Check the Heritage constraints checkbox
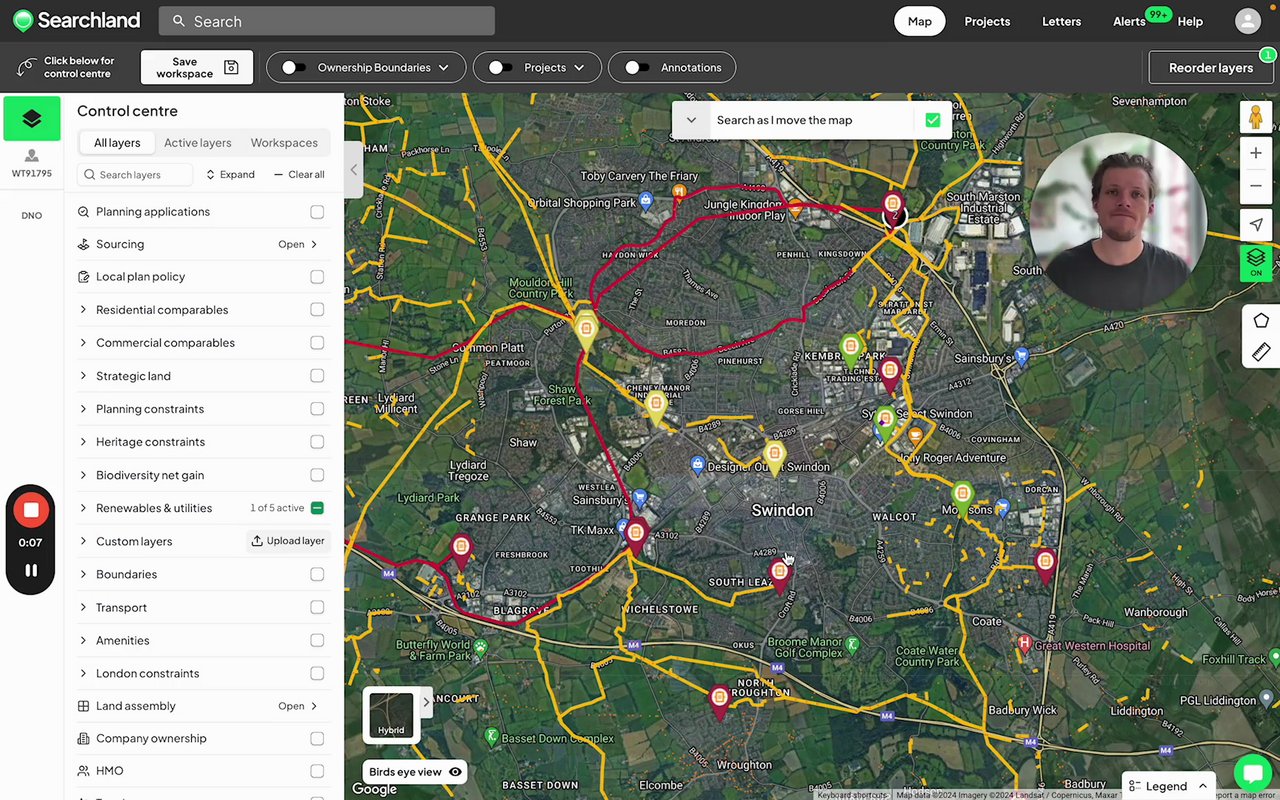Viewport: 1280px width, 800px height. click(x=317, y=442)
